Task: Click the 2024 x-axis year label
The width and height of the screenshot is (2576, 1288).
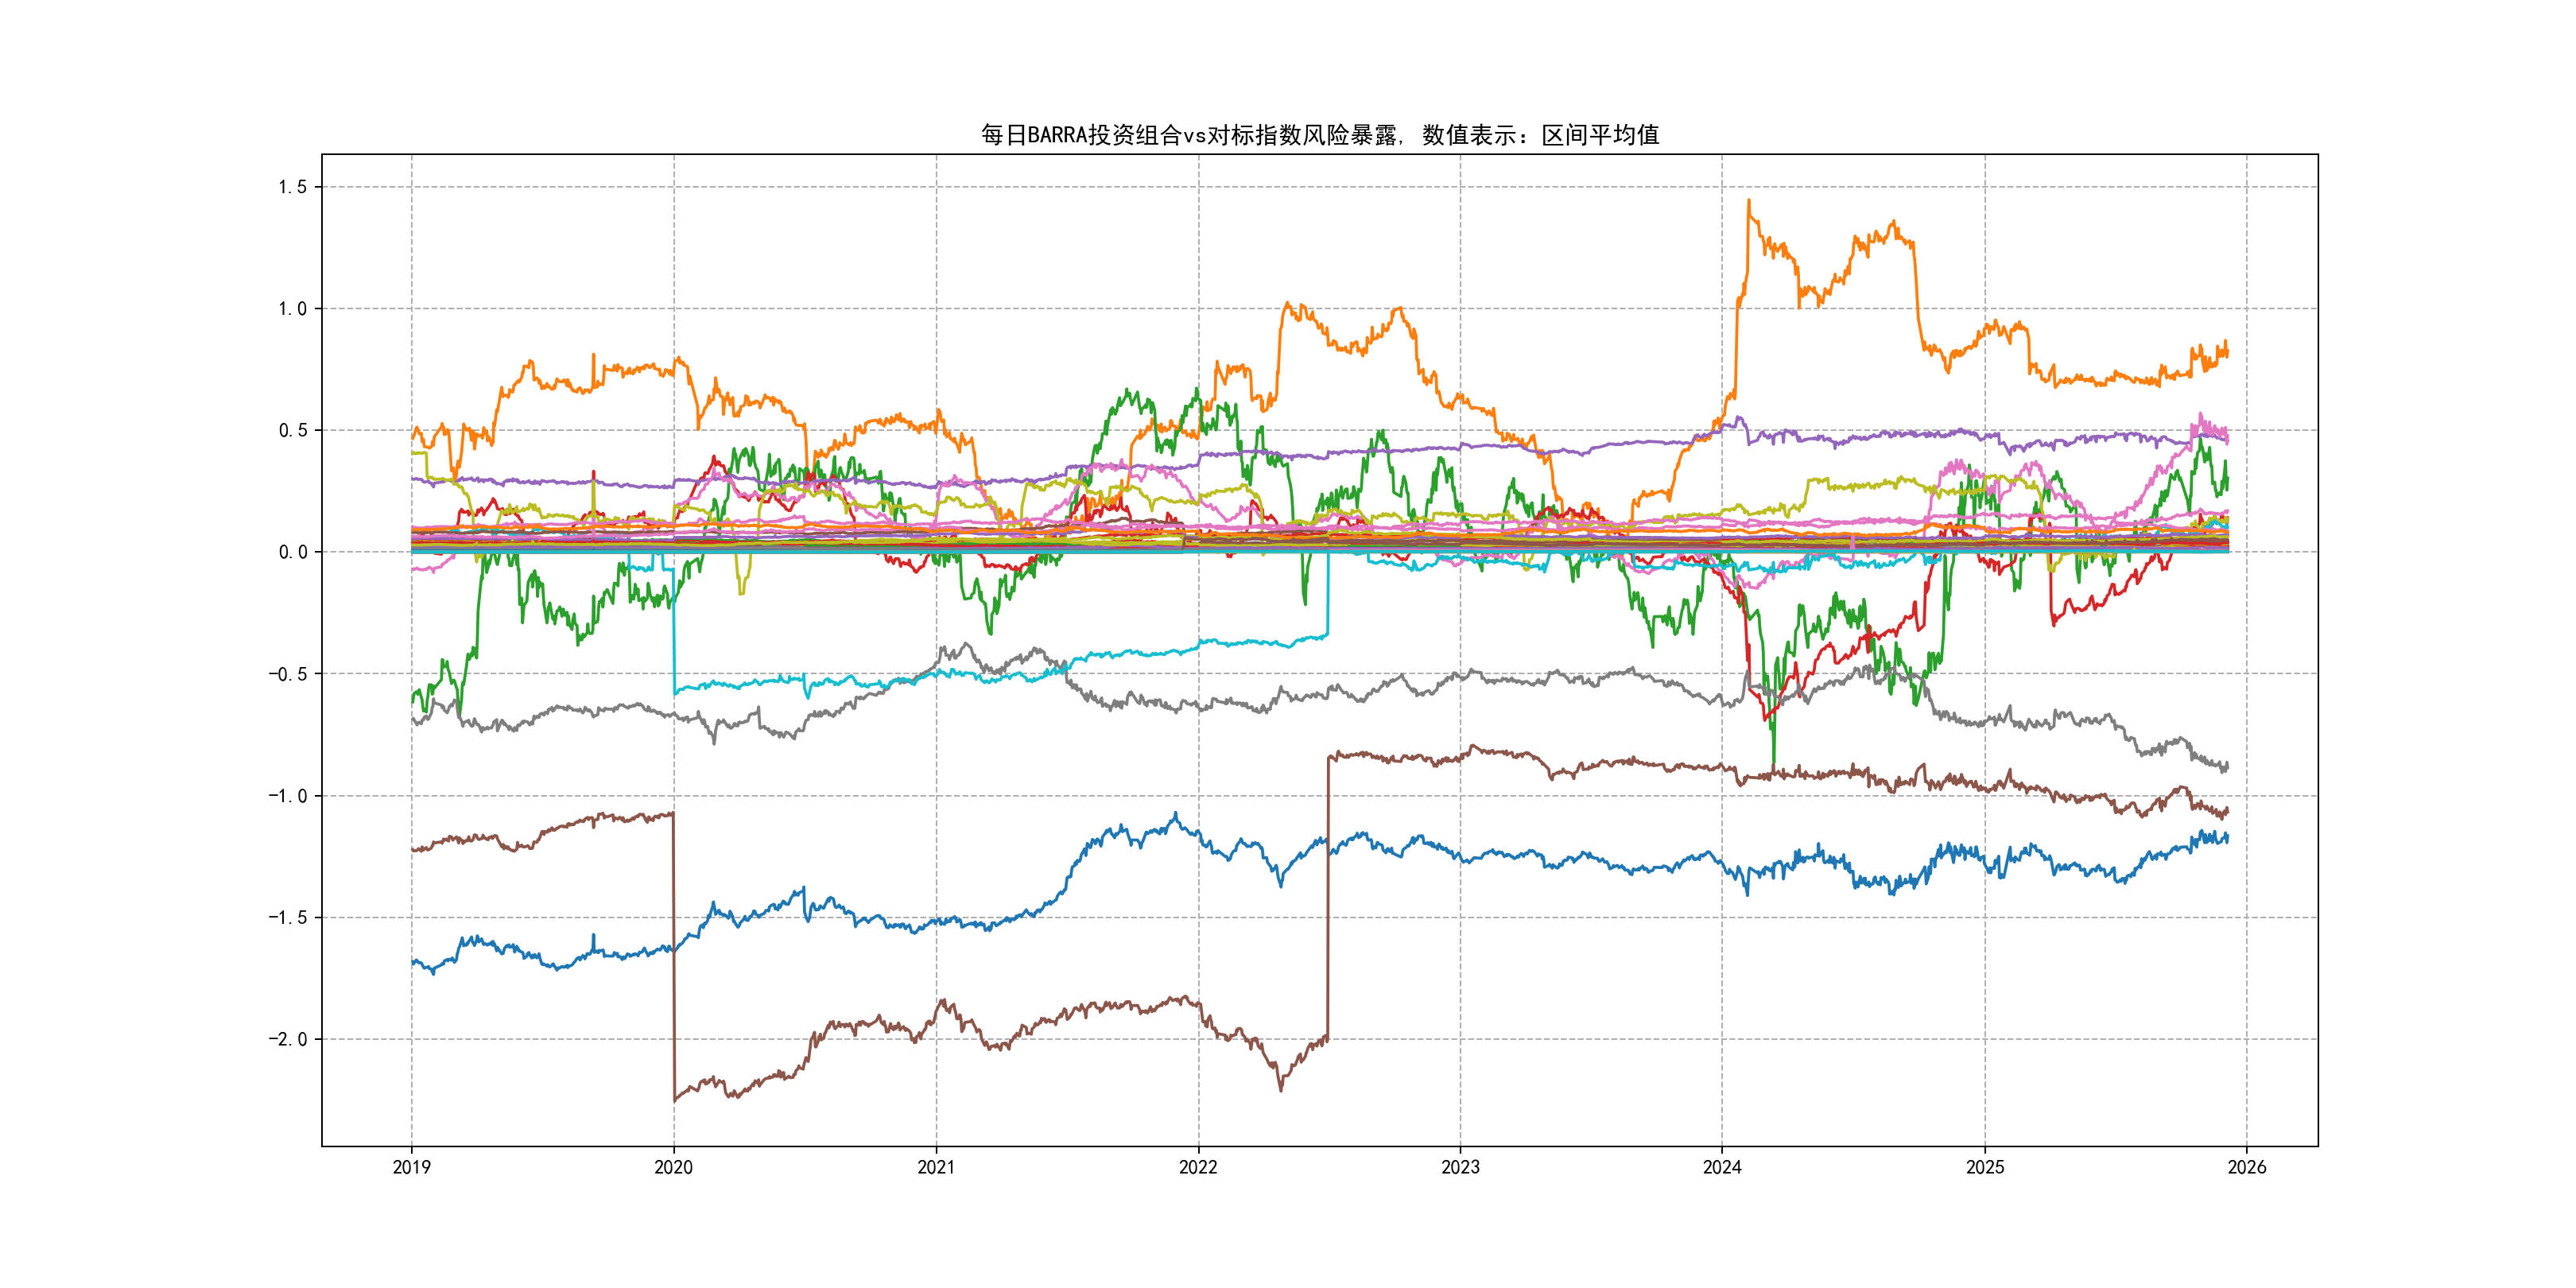Action: [1722, 1167]
